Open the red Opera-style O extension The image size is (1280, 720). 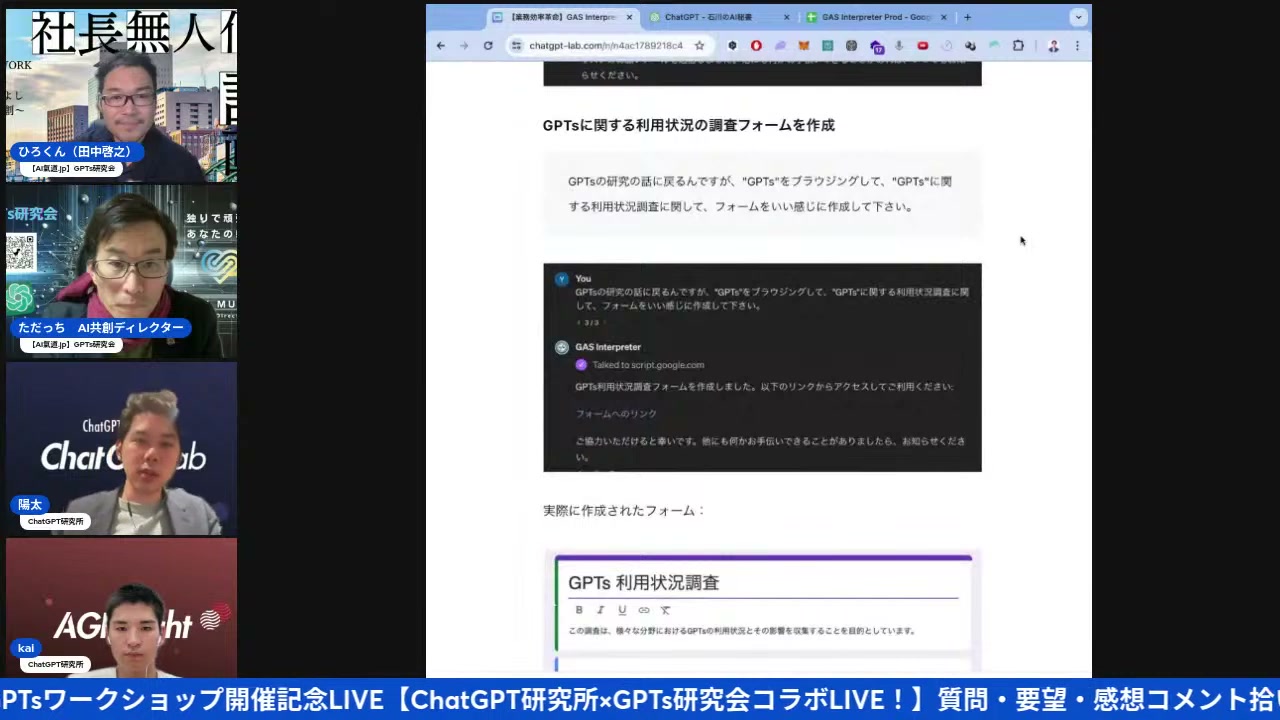click(x=756, y=46)
